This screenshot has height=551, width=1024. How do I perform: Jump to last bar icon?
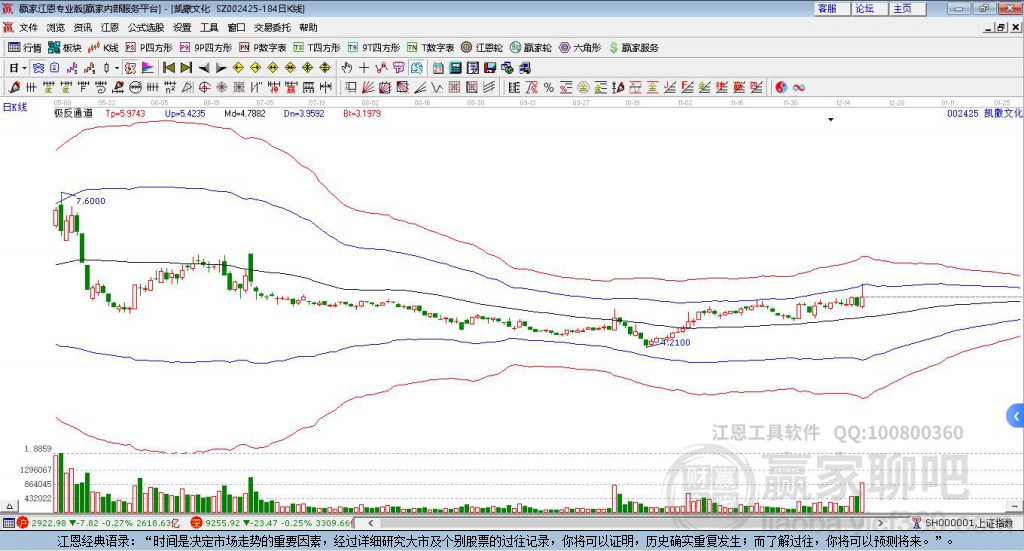point(186,68)
